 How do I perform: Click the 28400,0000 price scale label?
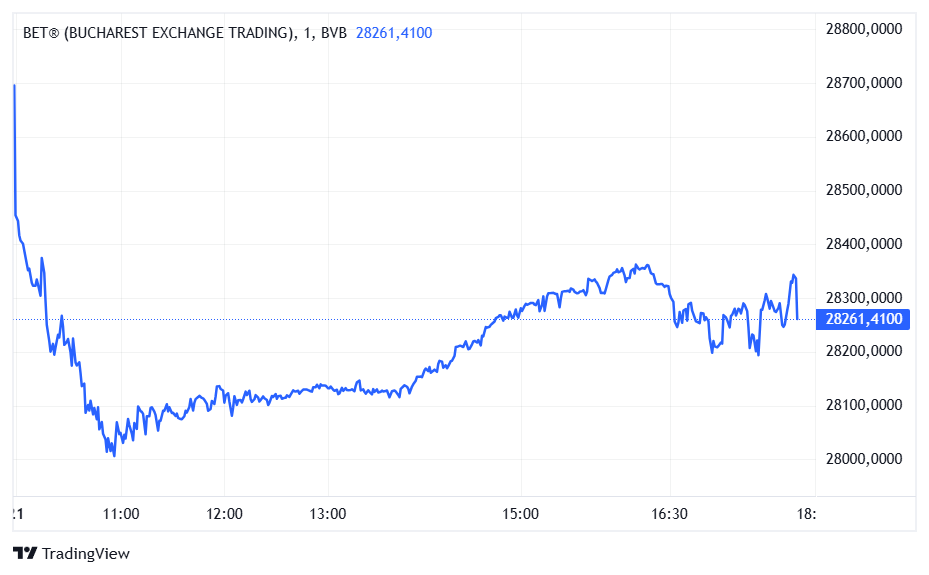(861, 244)
